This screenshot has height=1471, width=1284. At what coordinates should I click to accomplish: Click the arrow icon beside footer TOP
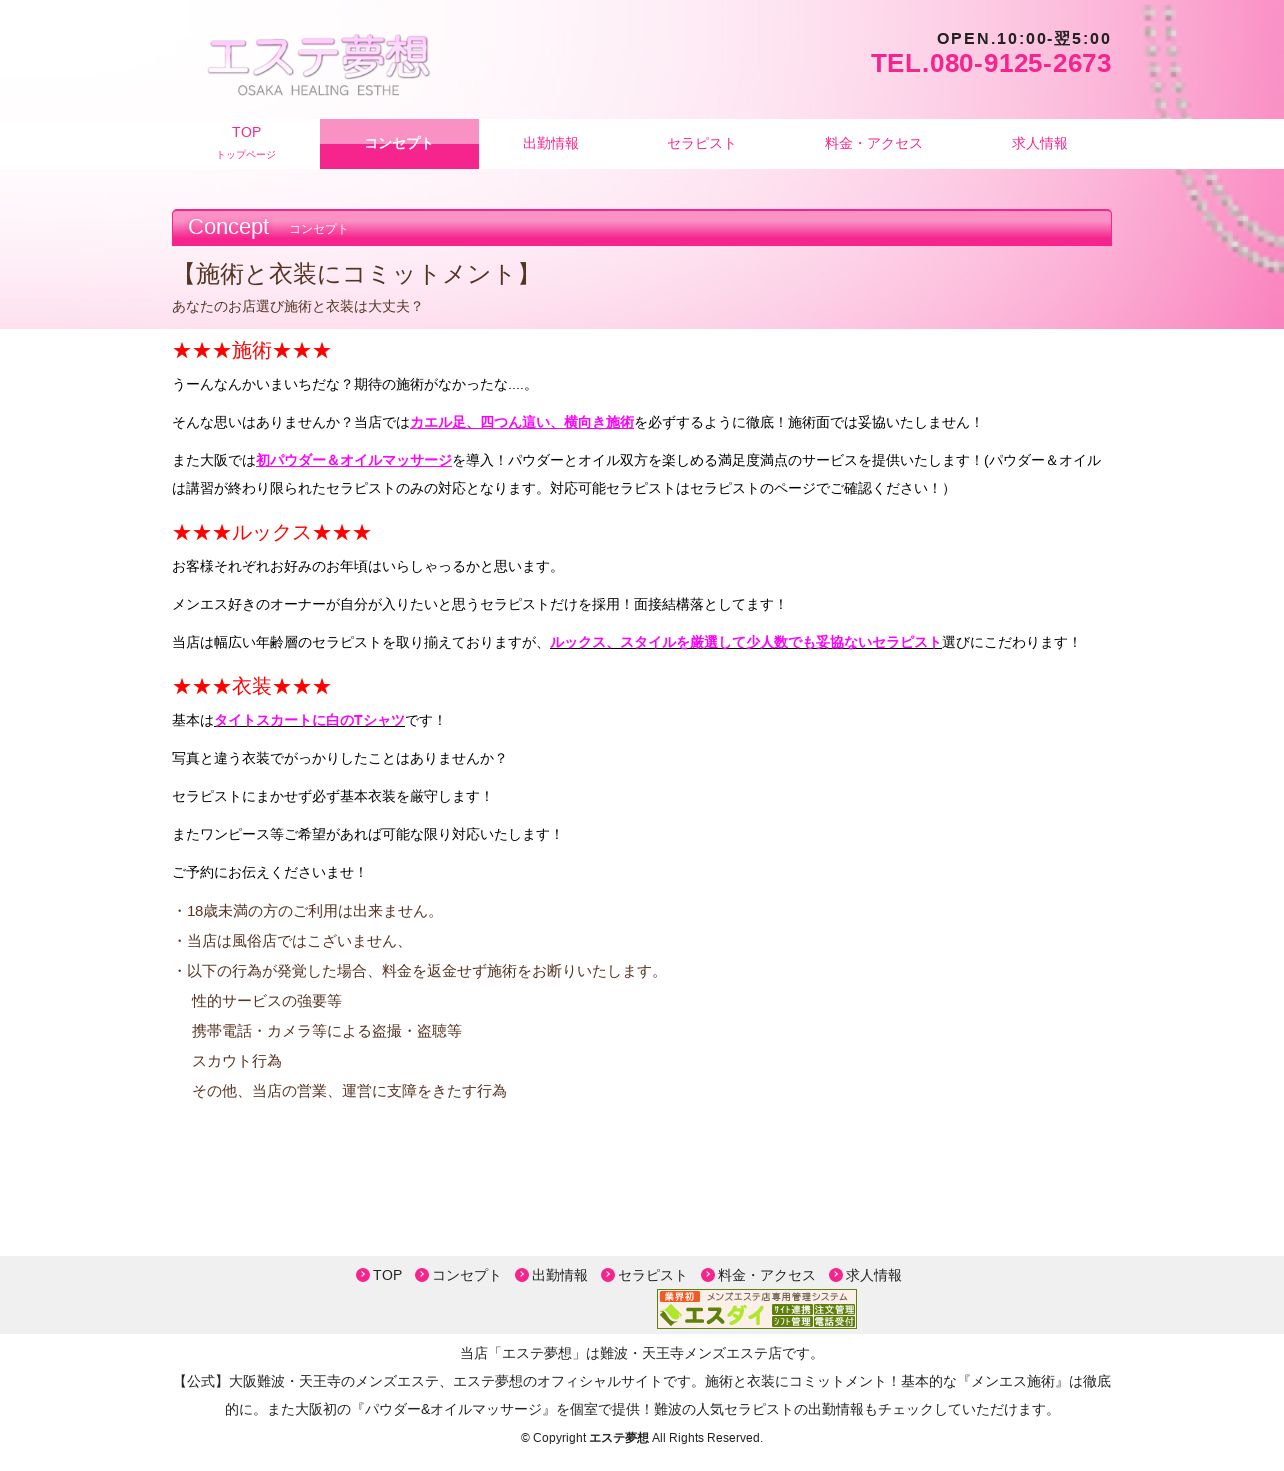pos(363,1275)
